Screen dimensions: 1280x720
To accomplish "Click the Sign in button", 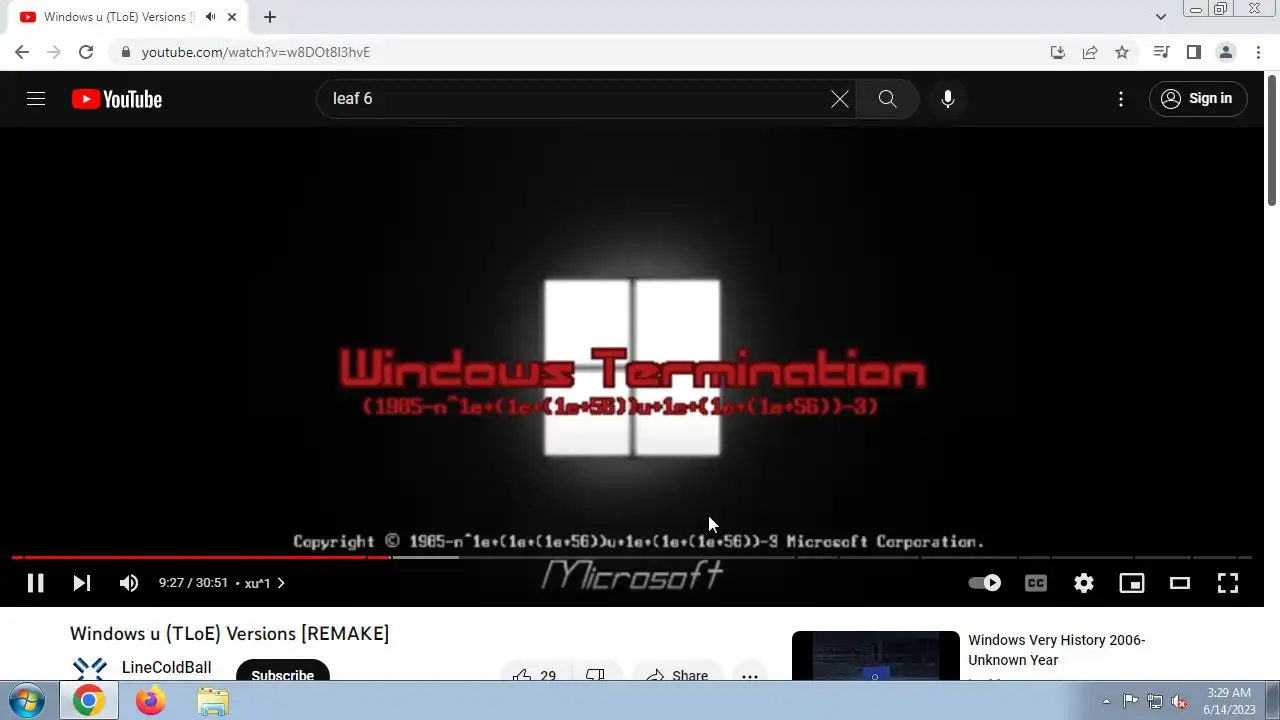I will coord(1198,99).
